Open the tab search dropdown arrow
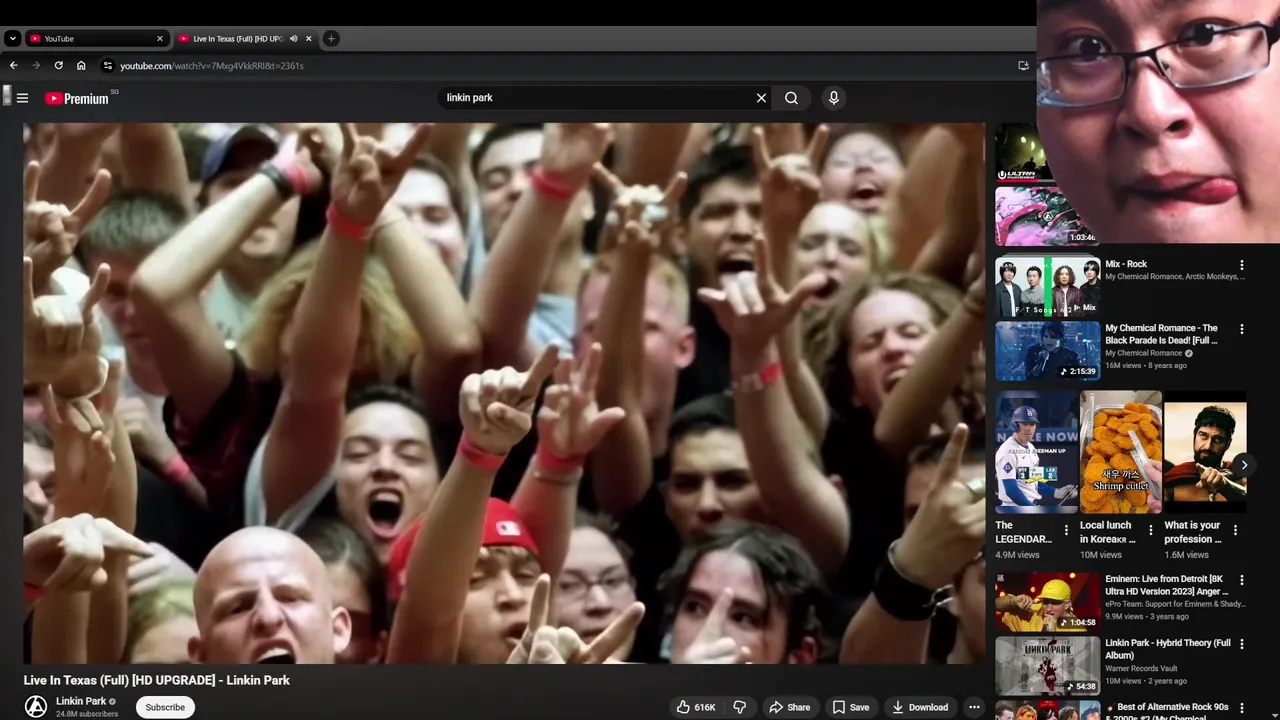This screenshot has height=720, width=1280. [12, 39]
